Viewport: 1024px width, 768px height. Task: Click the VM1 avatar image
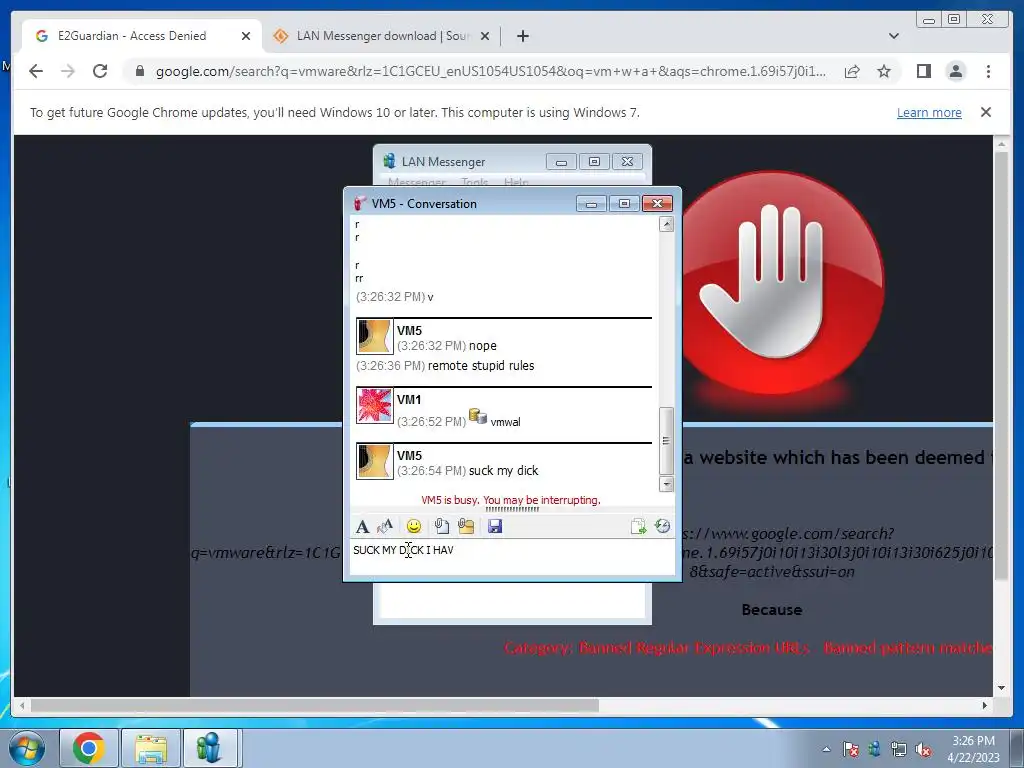[375, 406]
